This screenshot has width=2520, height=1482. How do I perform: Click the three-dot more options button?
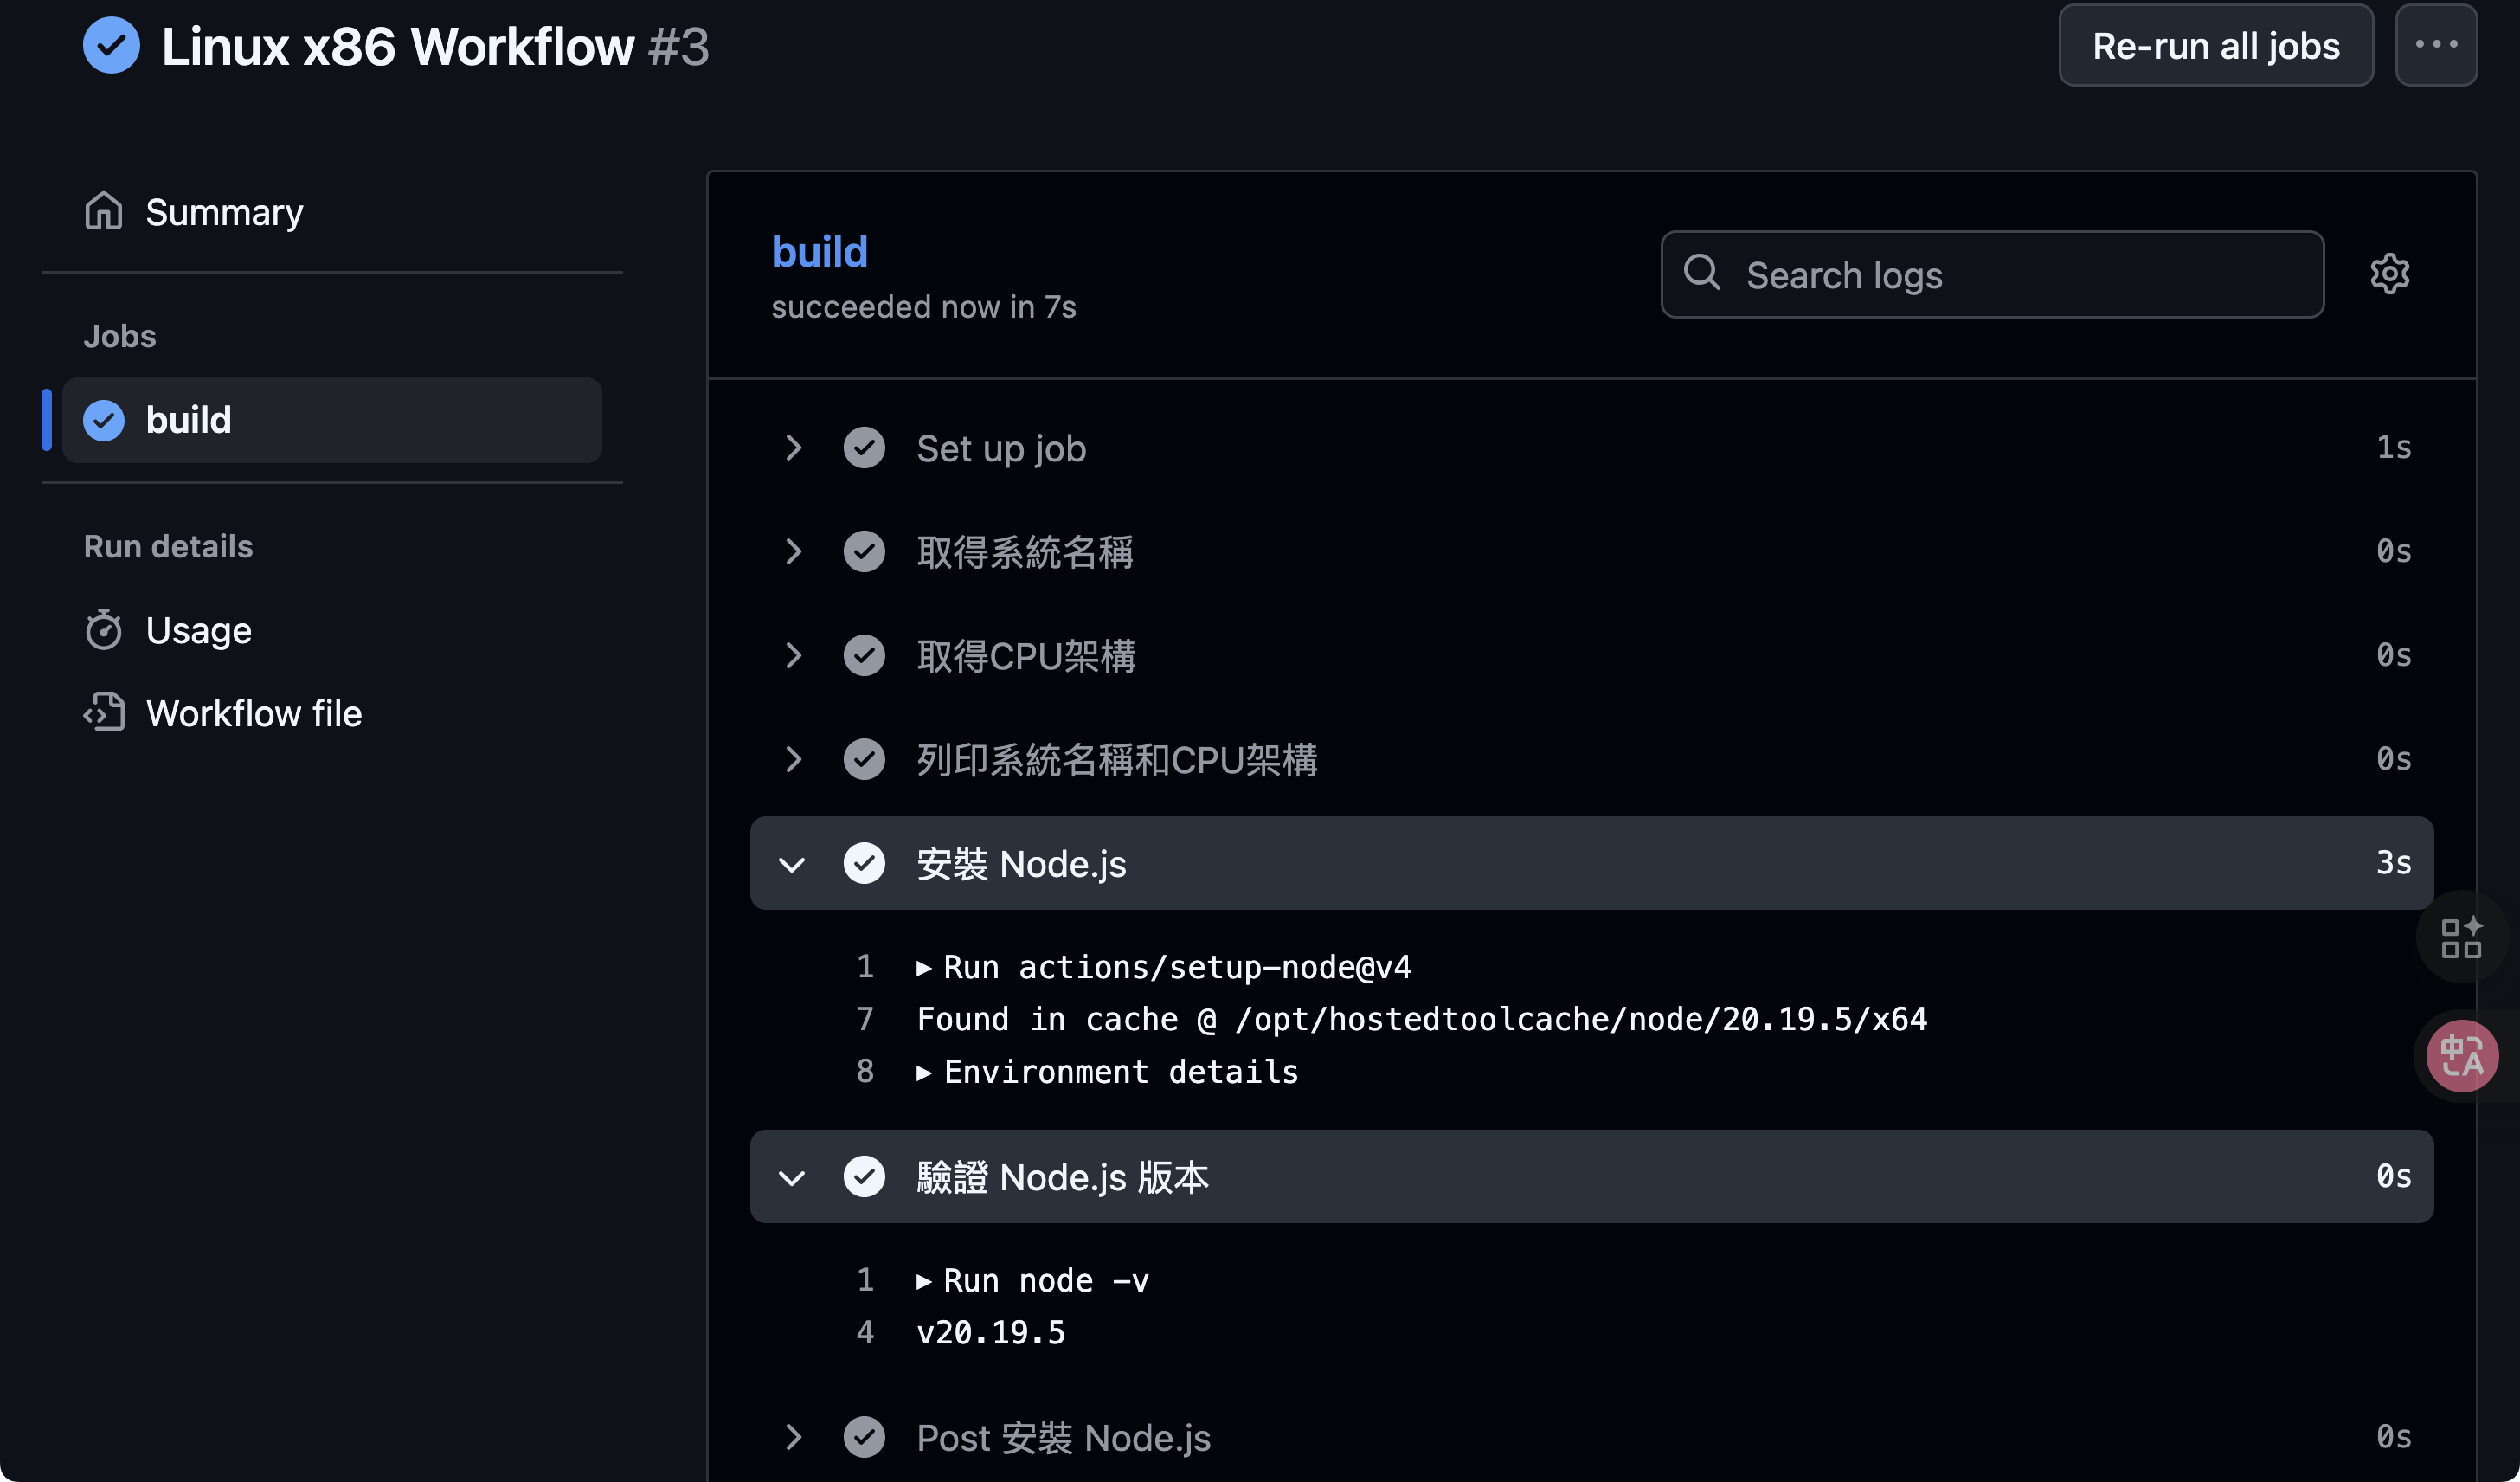click(2435, 45)
